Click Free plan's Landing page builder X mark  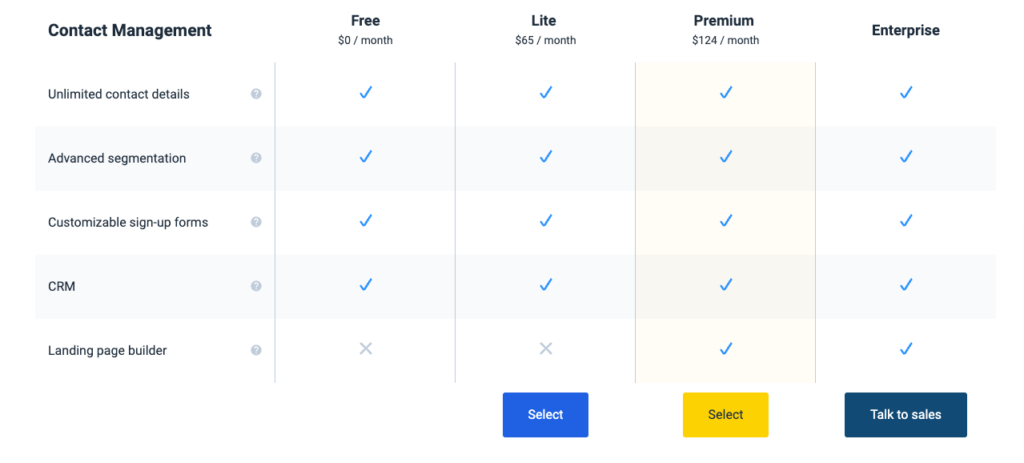point(366,349)
